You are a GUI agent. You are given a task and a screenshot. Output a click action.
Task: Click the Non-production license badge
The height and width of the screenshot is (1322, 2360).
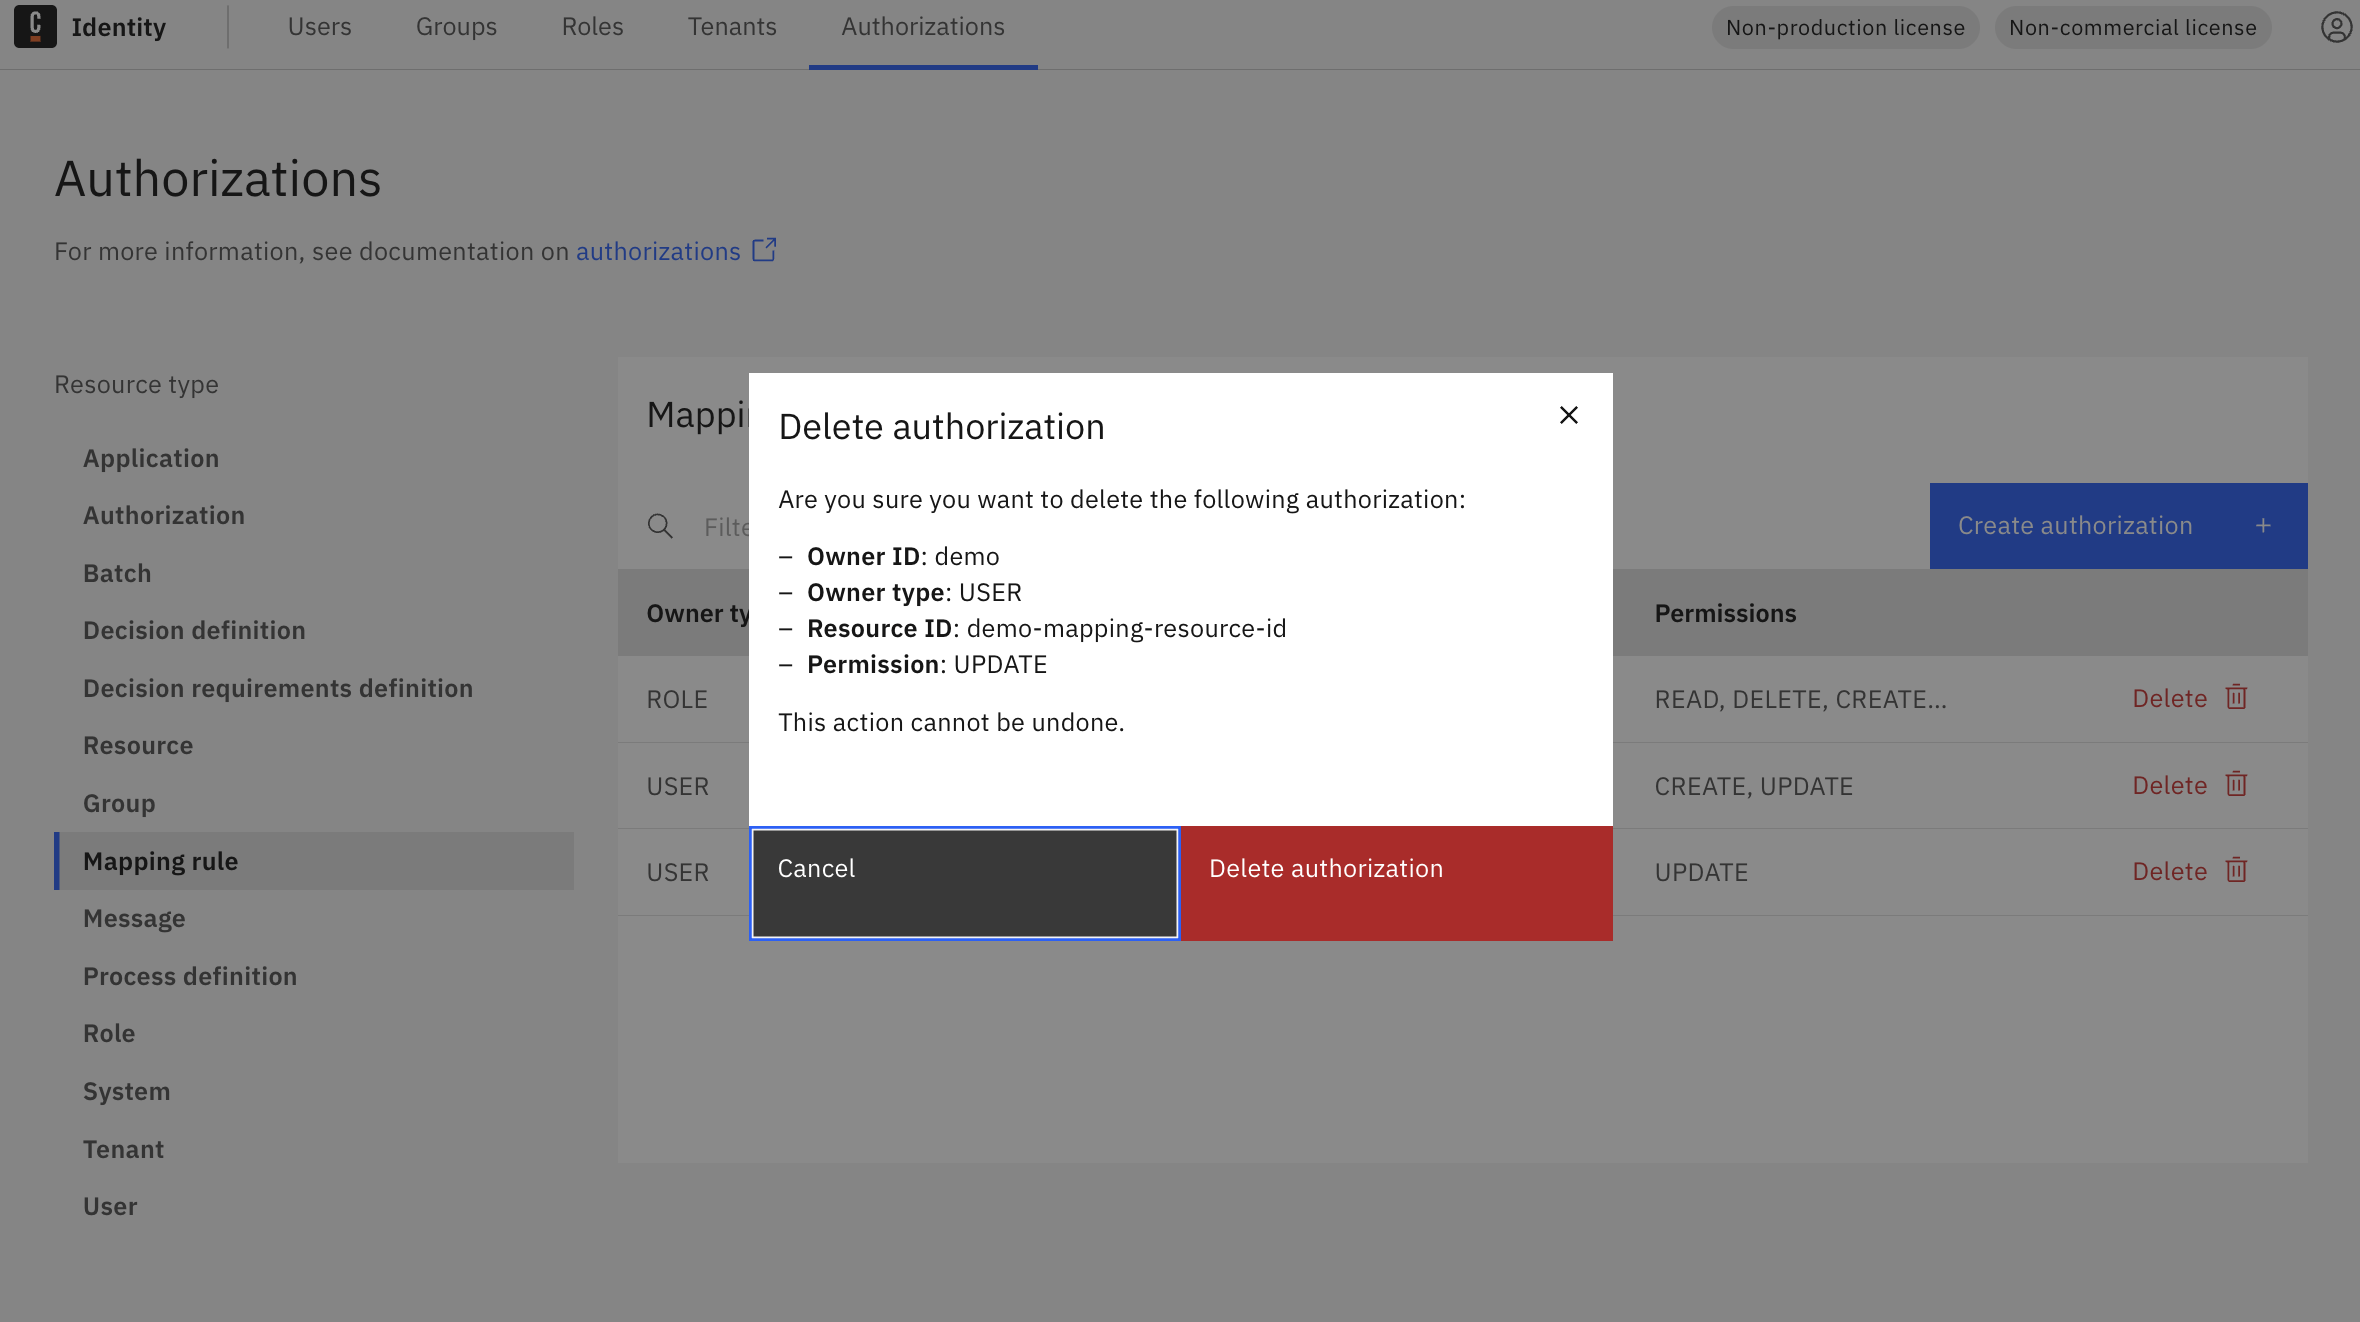pyautogui.click(x=1845, y=27)
